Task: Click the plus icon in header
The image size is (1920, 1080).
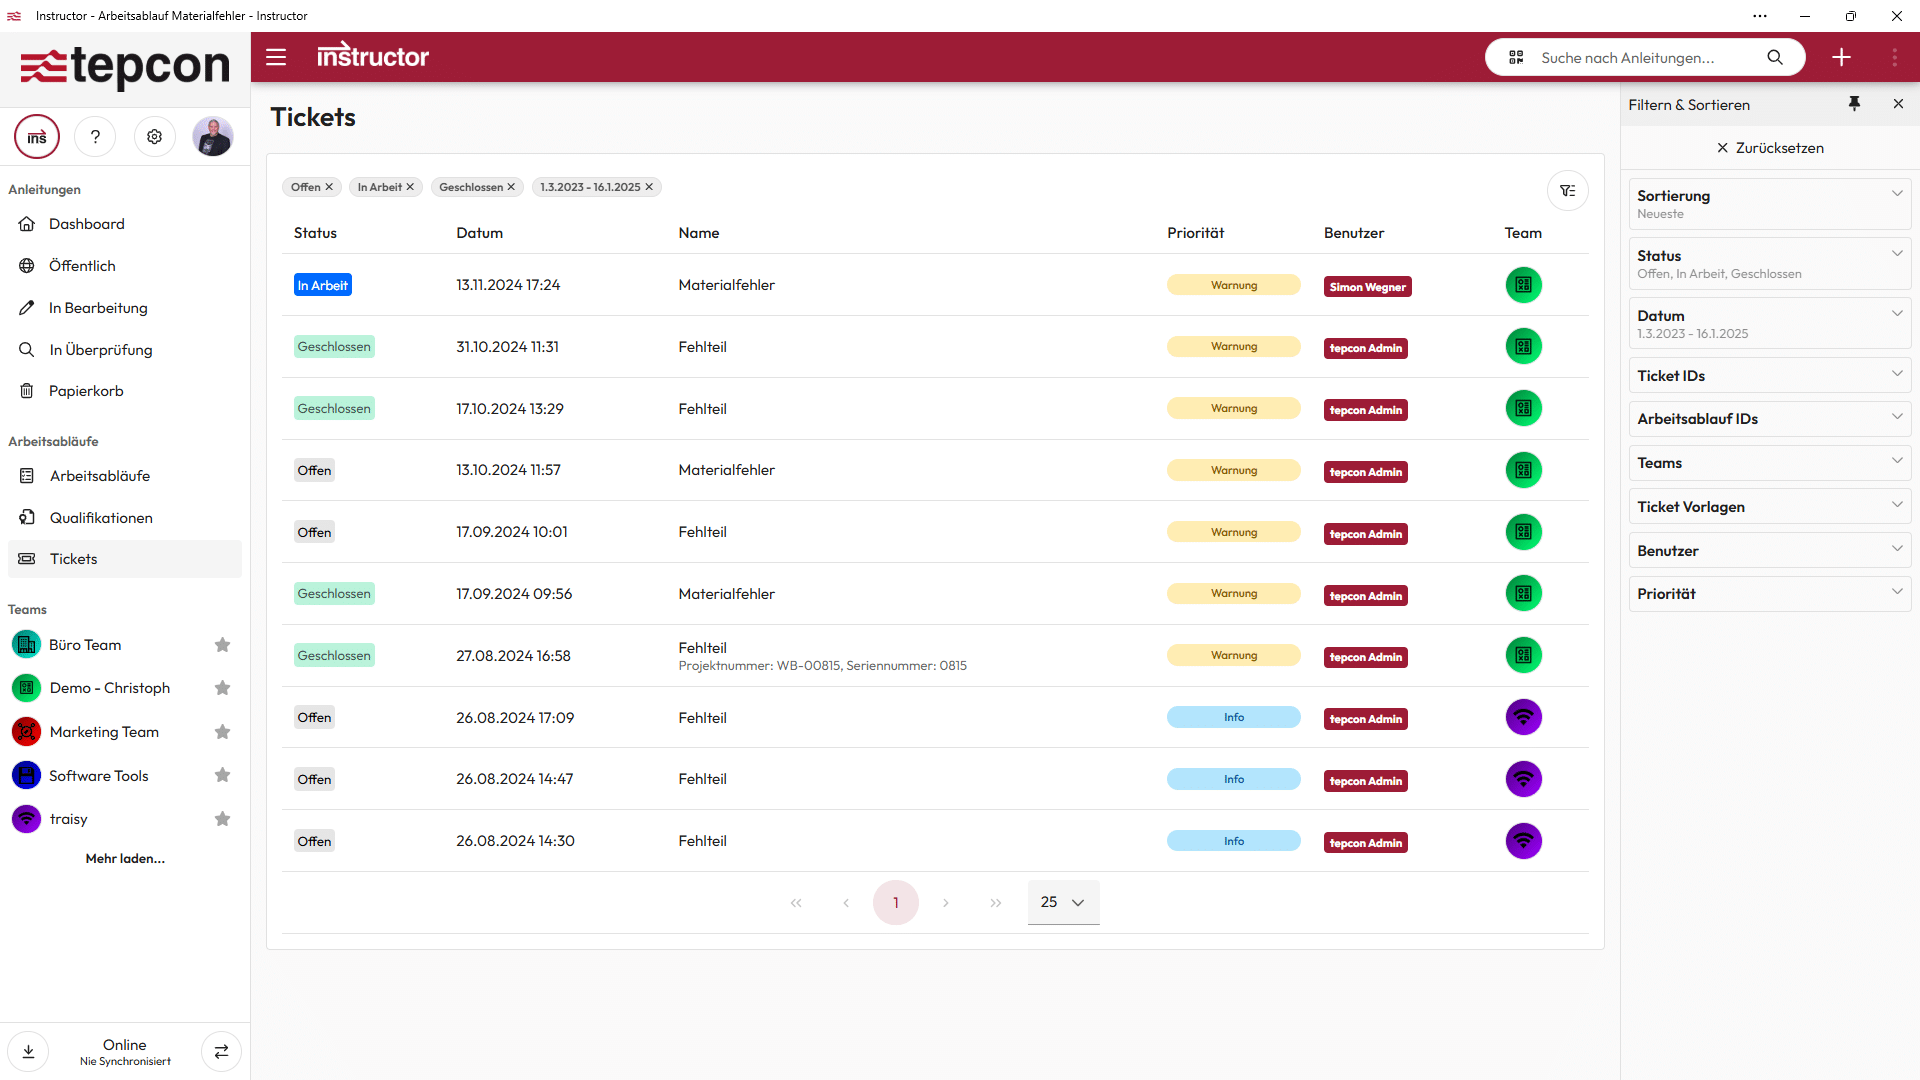Action: 1841,58
